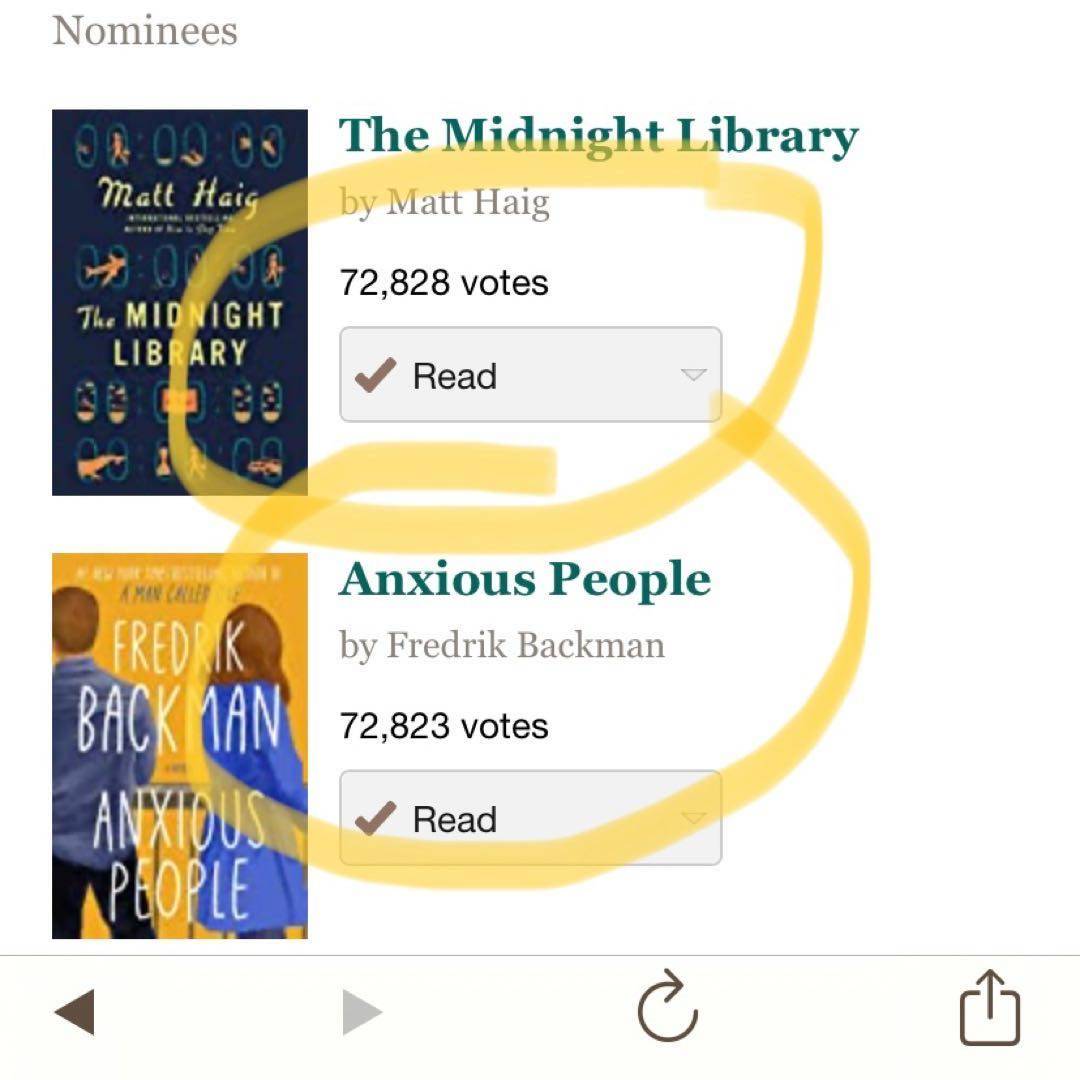Viewport: 1080px width, 1080px height.
Task: Tap the Anxious People book cover
Action: click(180, 746)
